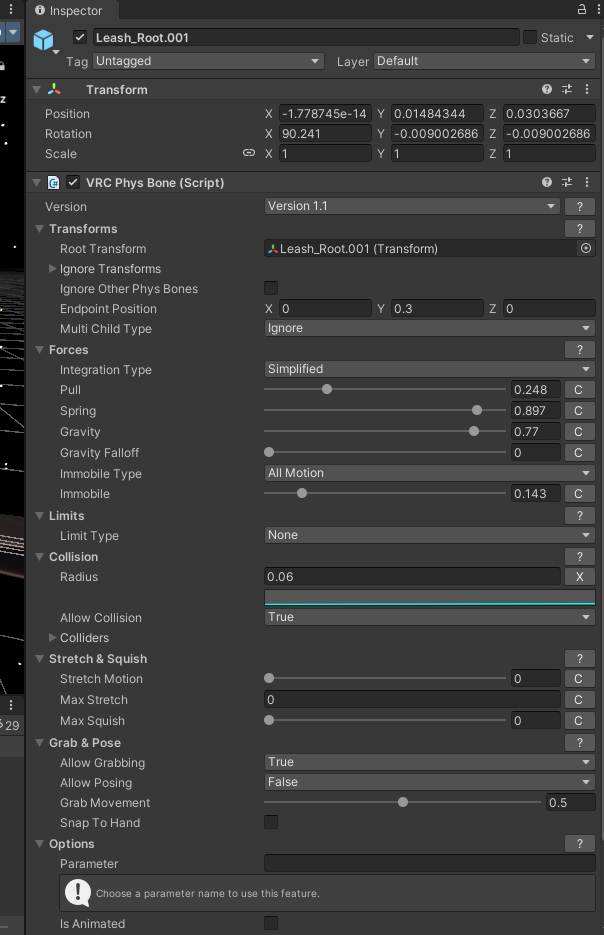This screenshot has width=604, height=935.
Task: Open VRC Phys Bone help icon
Action: tap(547, 182)
